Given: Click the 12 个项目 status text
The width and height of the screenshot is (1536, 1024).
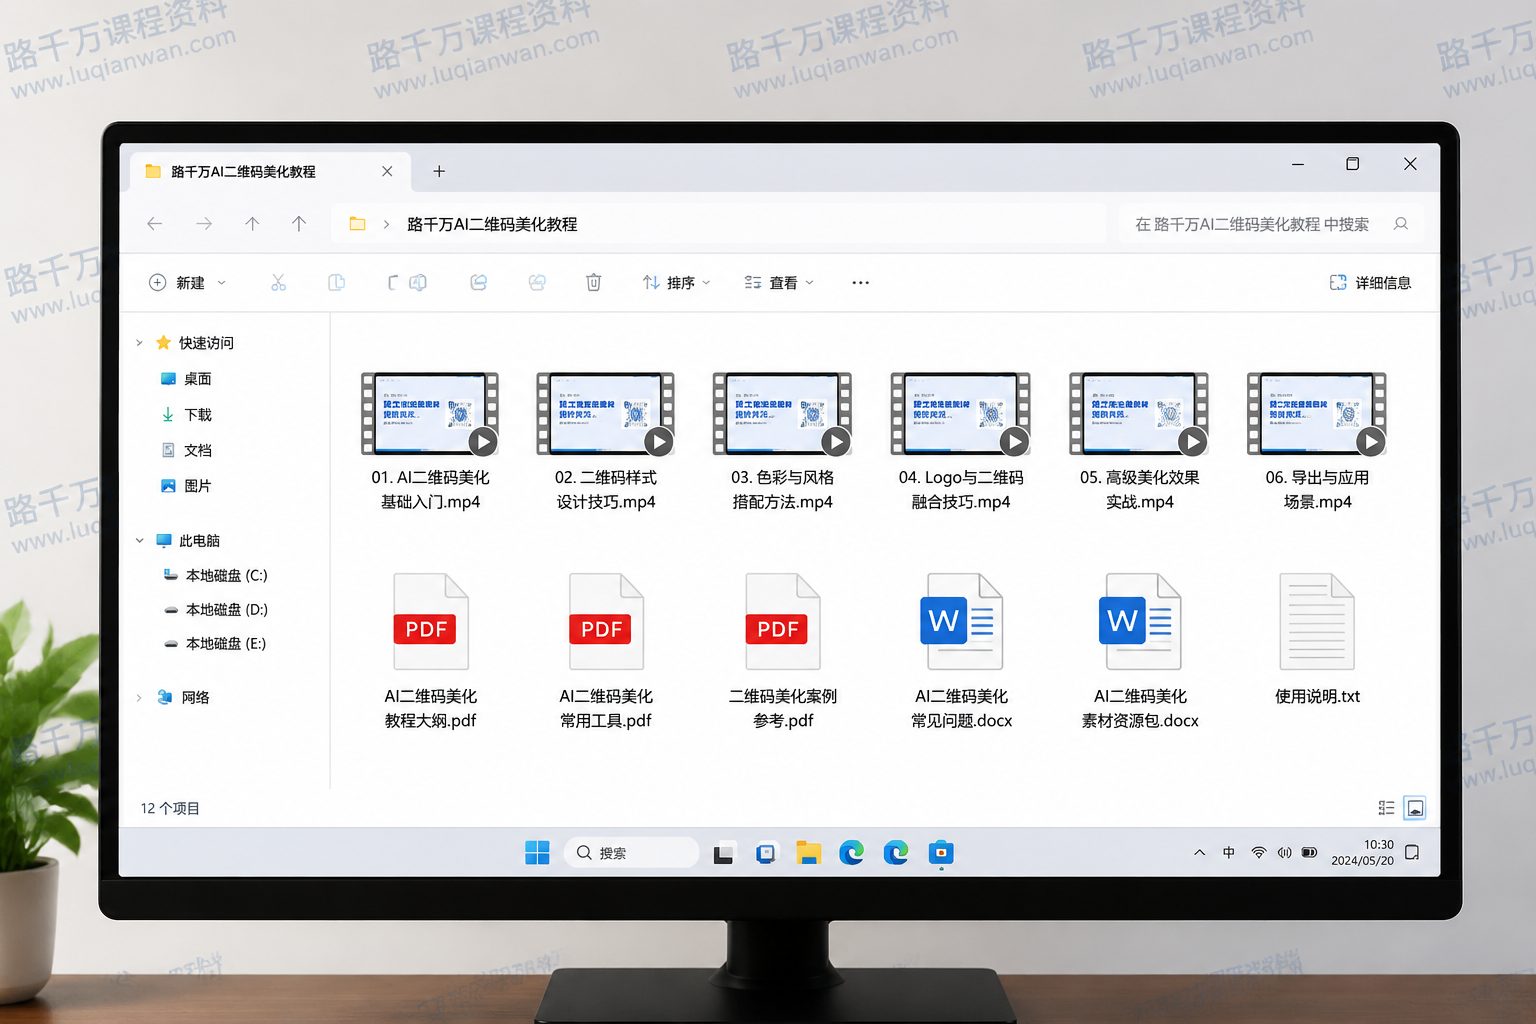Looking at the screenshot, I should (x=170, y=809).
